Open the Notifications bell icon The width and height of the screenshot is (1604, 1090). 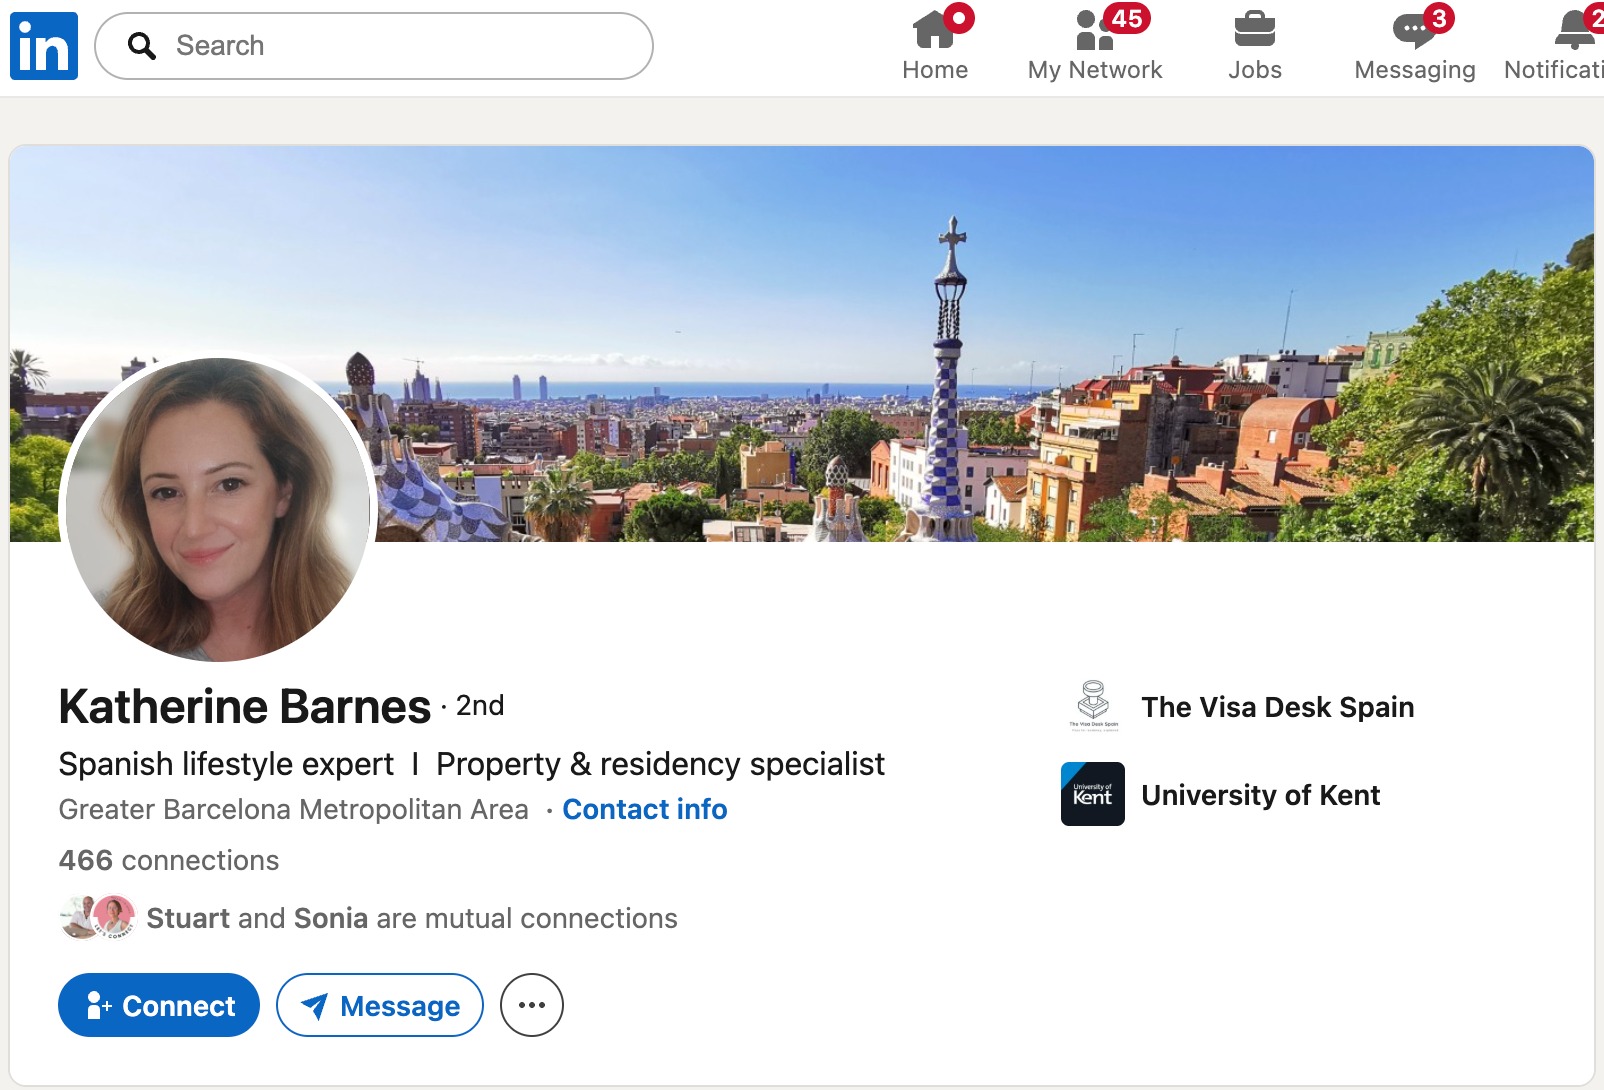[1574, 32]
